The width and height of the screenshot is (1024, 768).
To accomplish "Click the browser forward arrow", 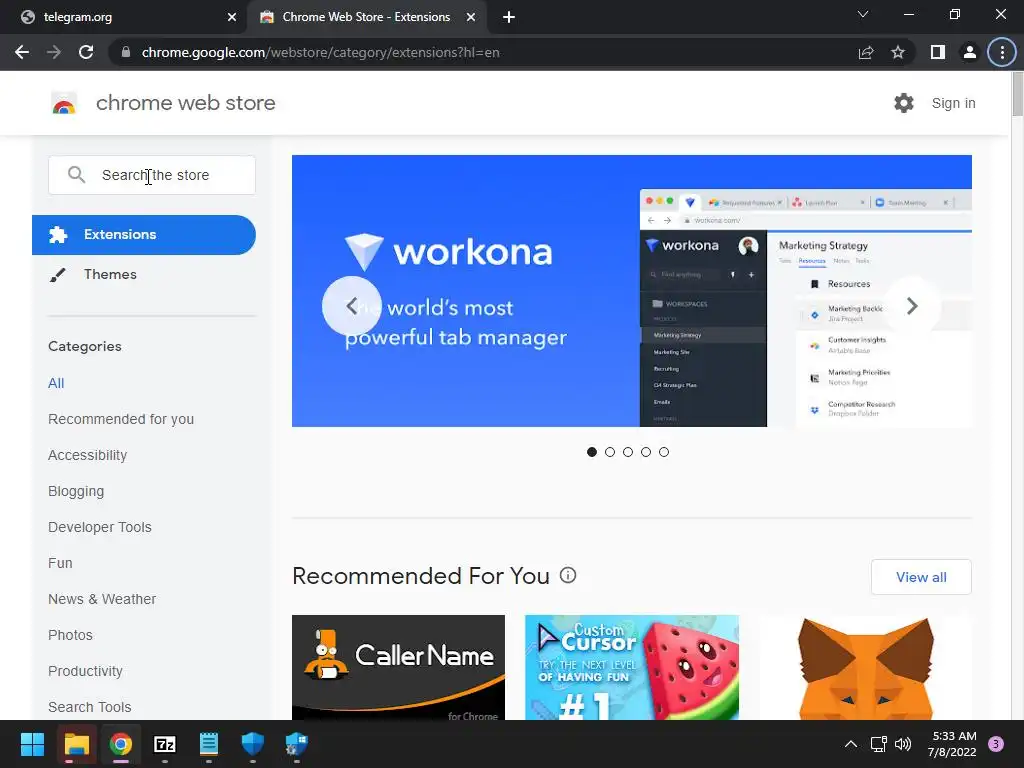I will (54, 52).
